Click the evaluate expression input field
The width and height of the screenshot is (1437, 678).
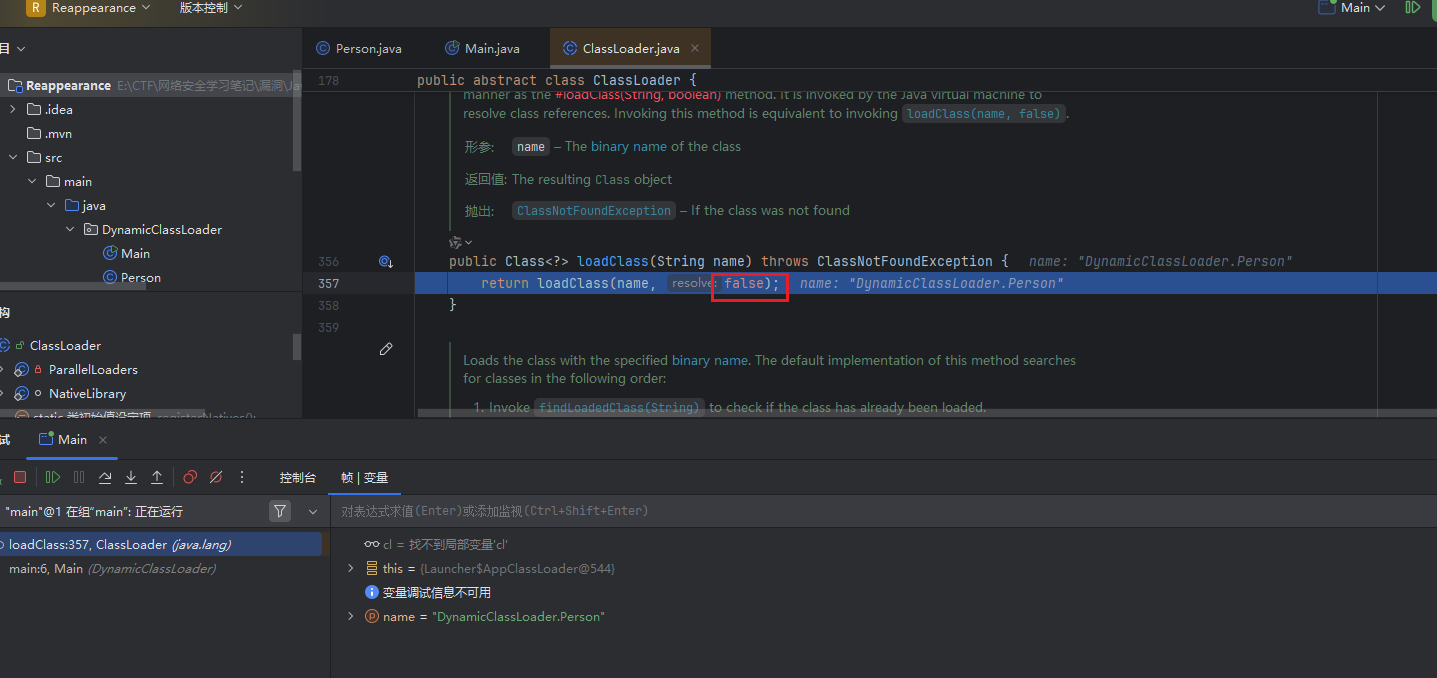700,511
